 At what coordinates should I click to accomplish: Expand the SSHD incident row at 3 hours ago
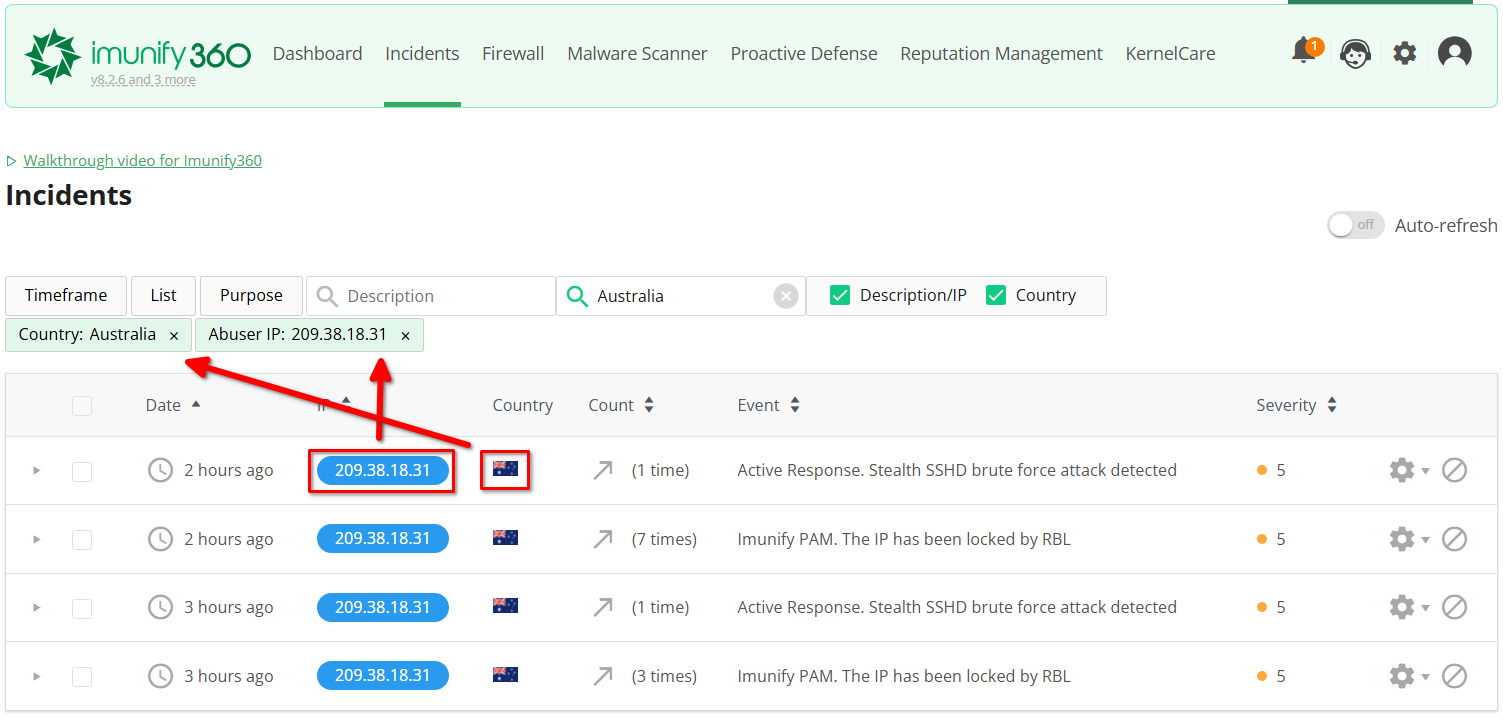point(37,607)
